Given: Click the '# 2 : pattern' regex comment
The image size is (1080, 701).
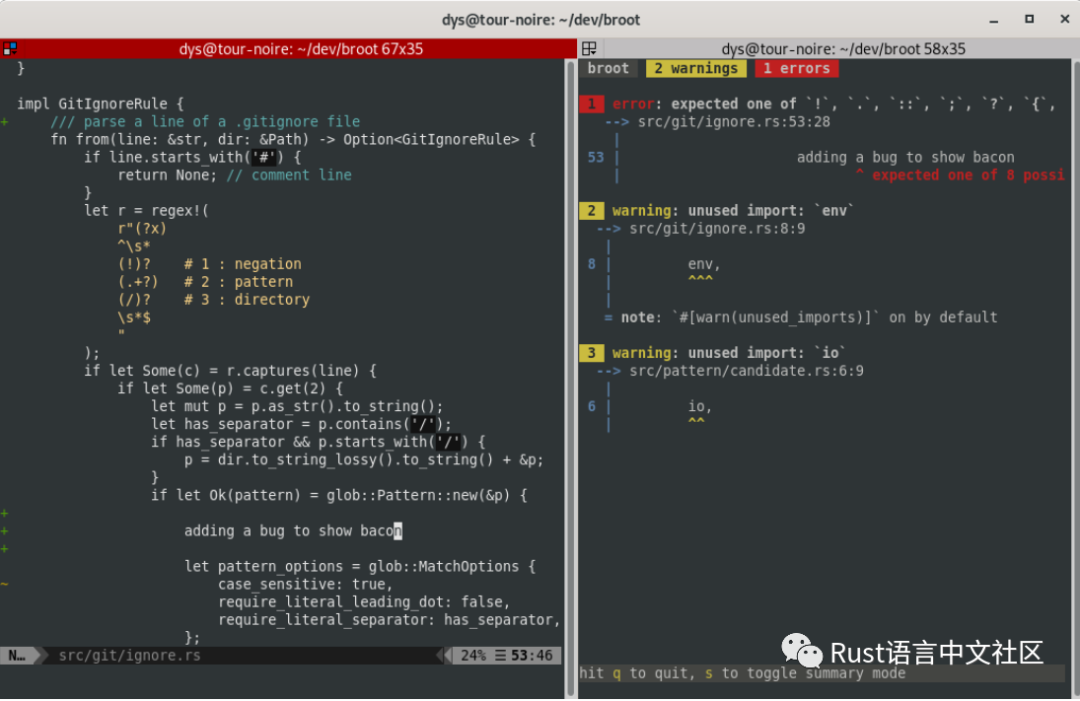Looking at the screenshot, I should point(238,282).
